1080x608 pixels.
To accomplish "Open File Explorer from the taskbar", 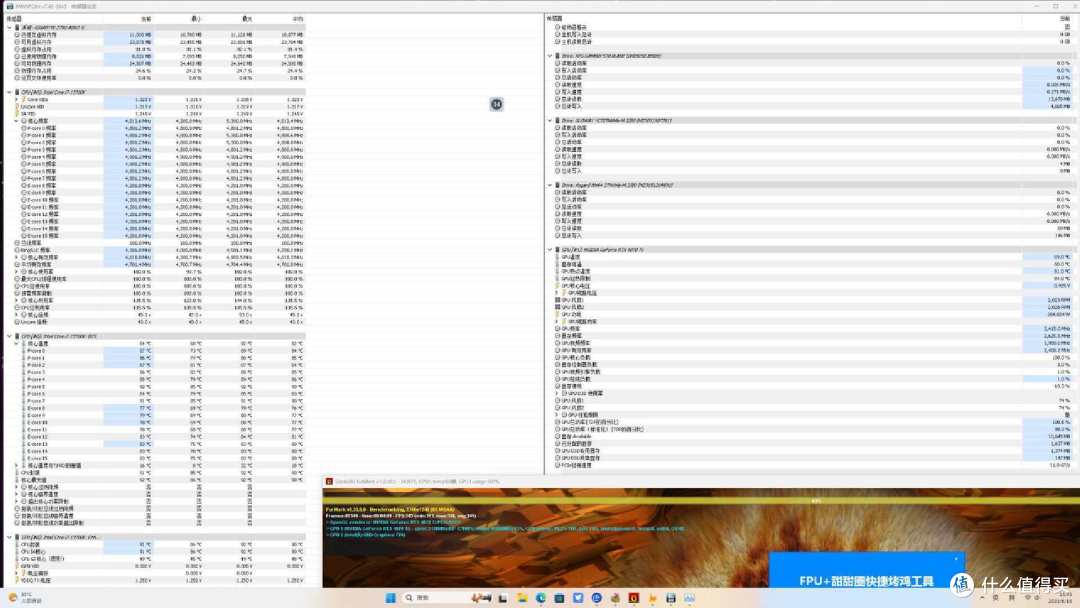I will (x=522, y=598).
